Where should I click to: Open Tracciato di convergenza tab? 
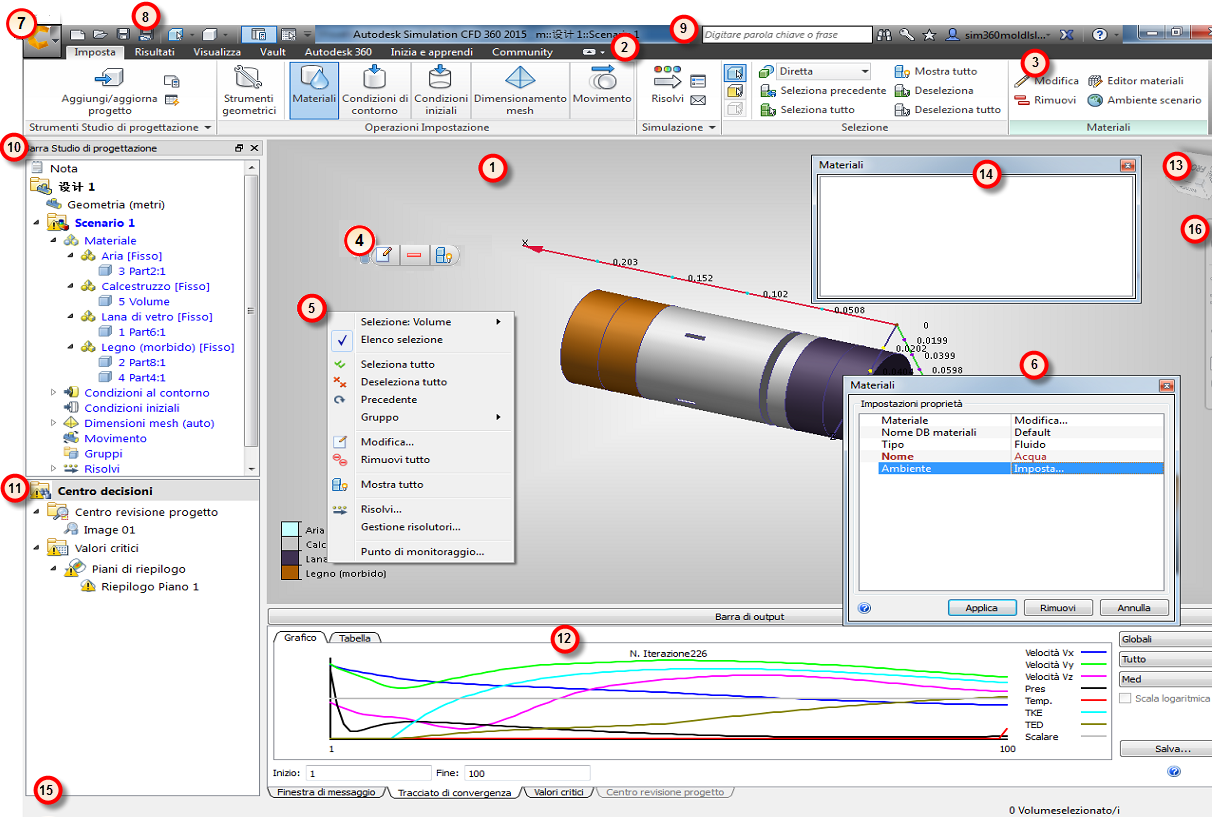tap(454, 792)
